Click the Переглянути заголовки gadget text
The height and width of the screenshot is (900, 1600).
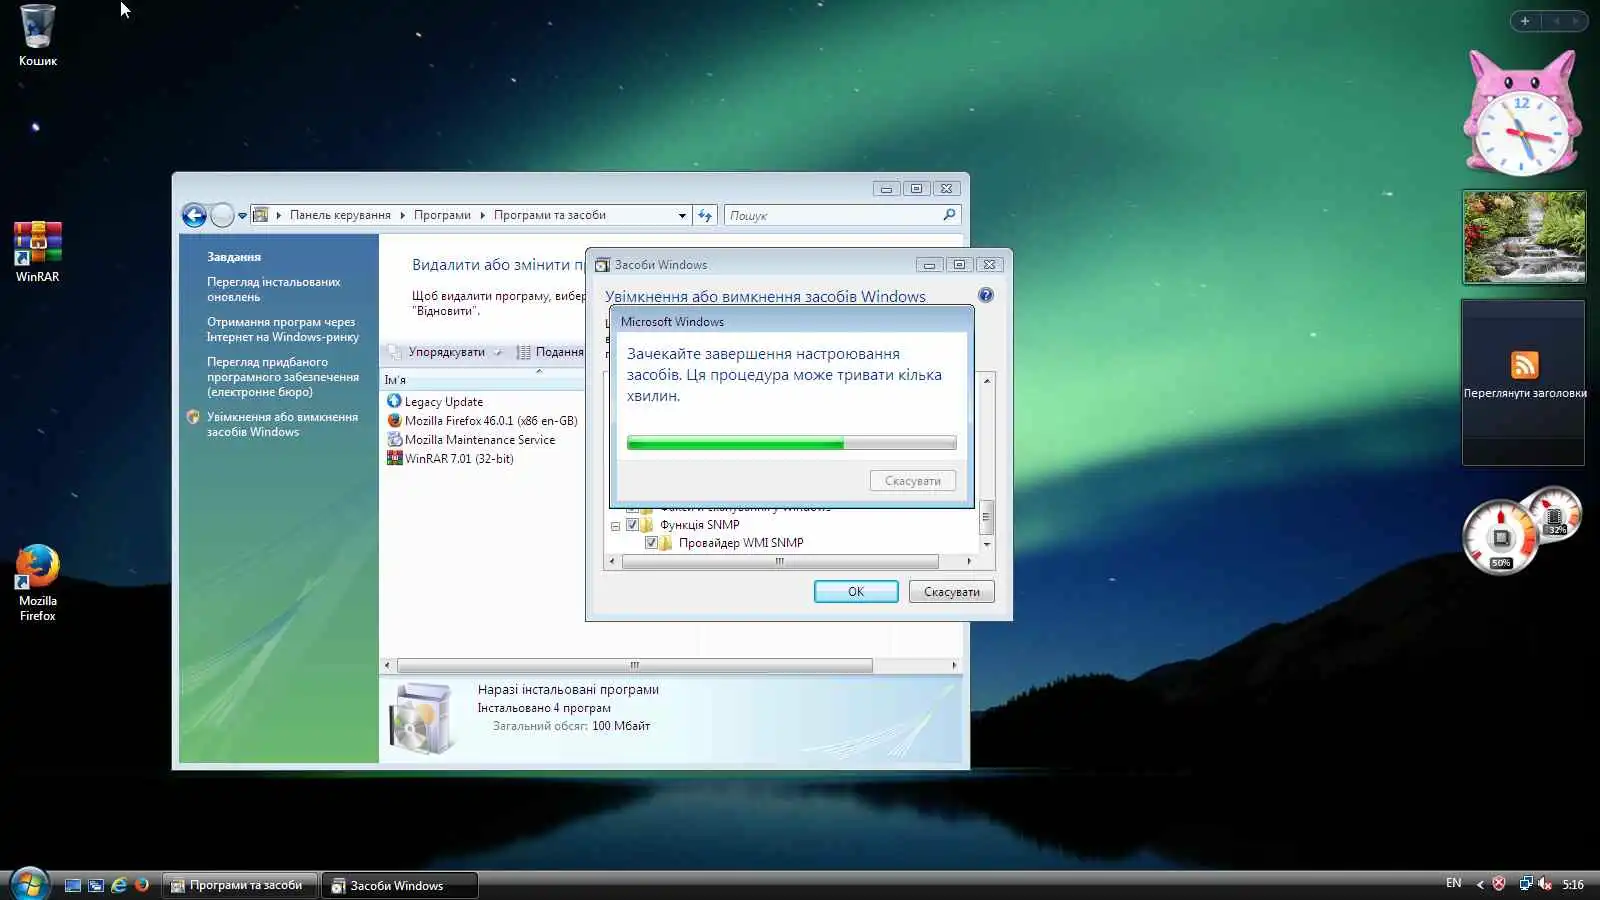pos(1524,393)
